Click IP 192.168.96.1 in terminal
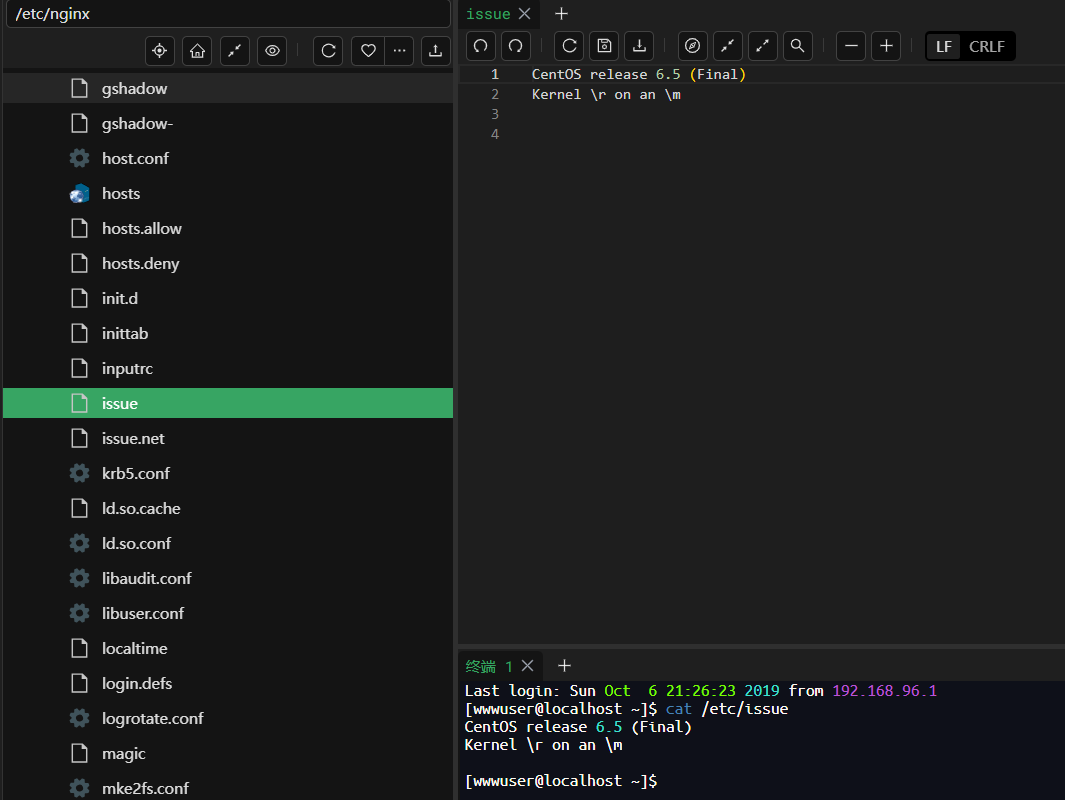Screen dimensions: 1065x800 point(884,691)
